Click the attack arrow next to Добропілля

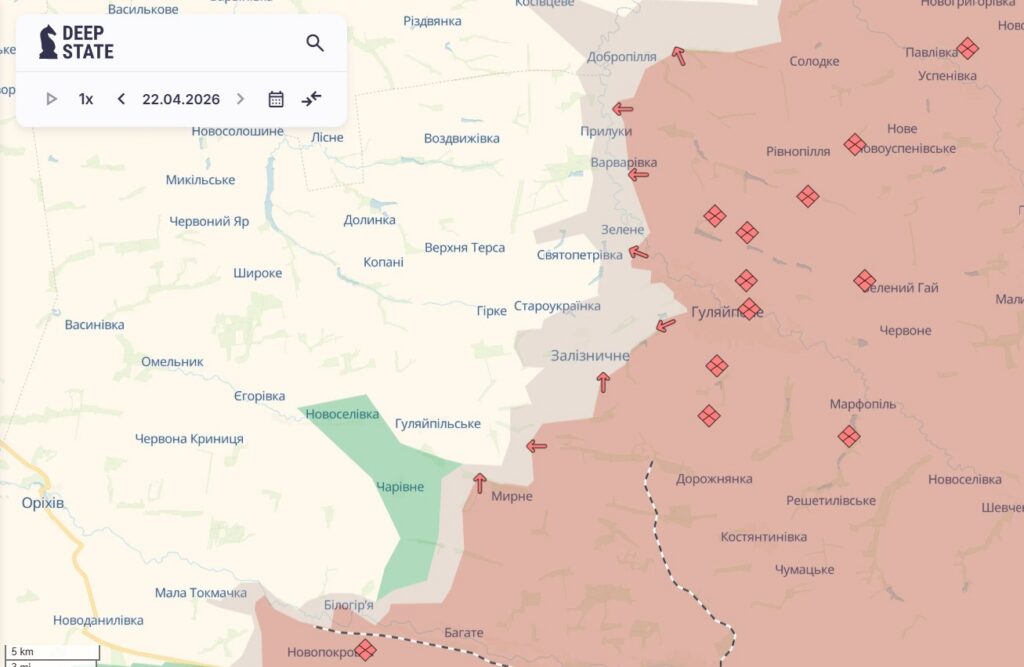[679, 56]
